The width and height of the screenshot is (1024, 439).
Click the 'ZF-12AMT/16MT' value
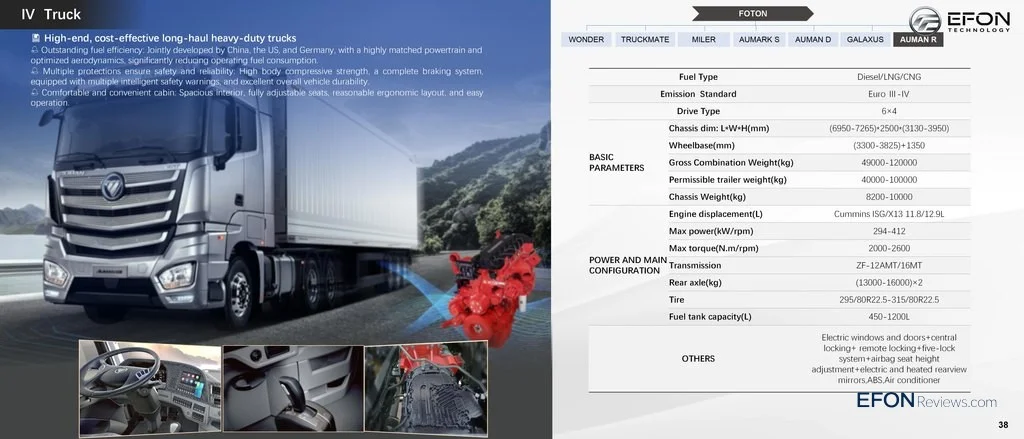click(889, 265)
